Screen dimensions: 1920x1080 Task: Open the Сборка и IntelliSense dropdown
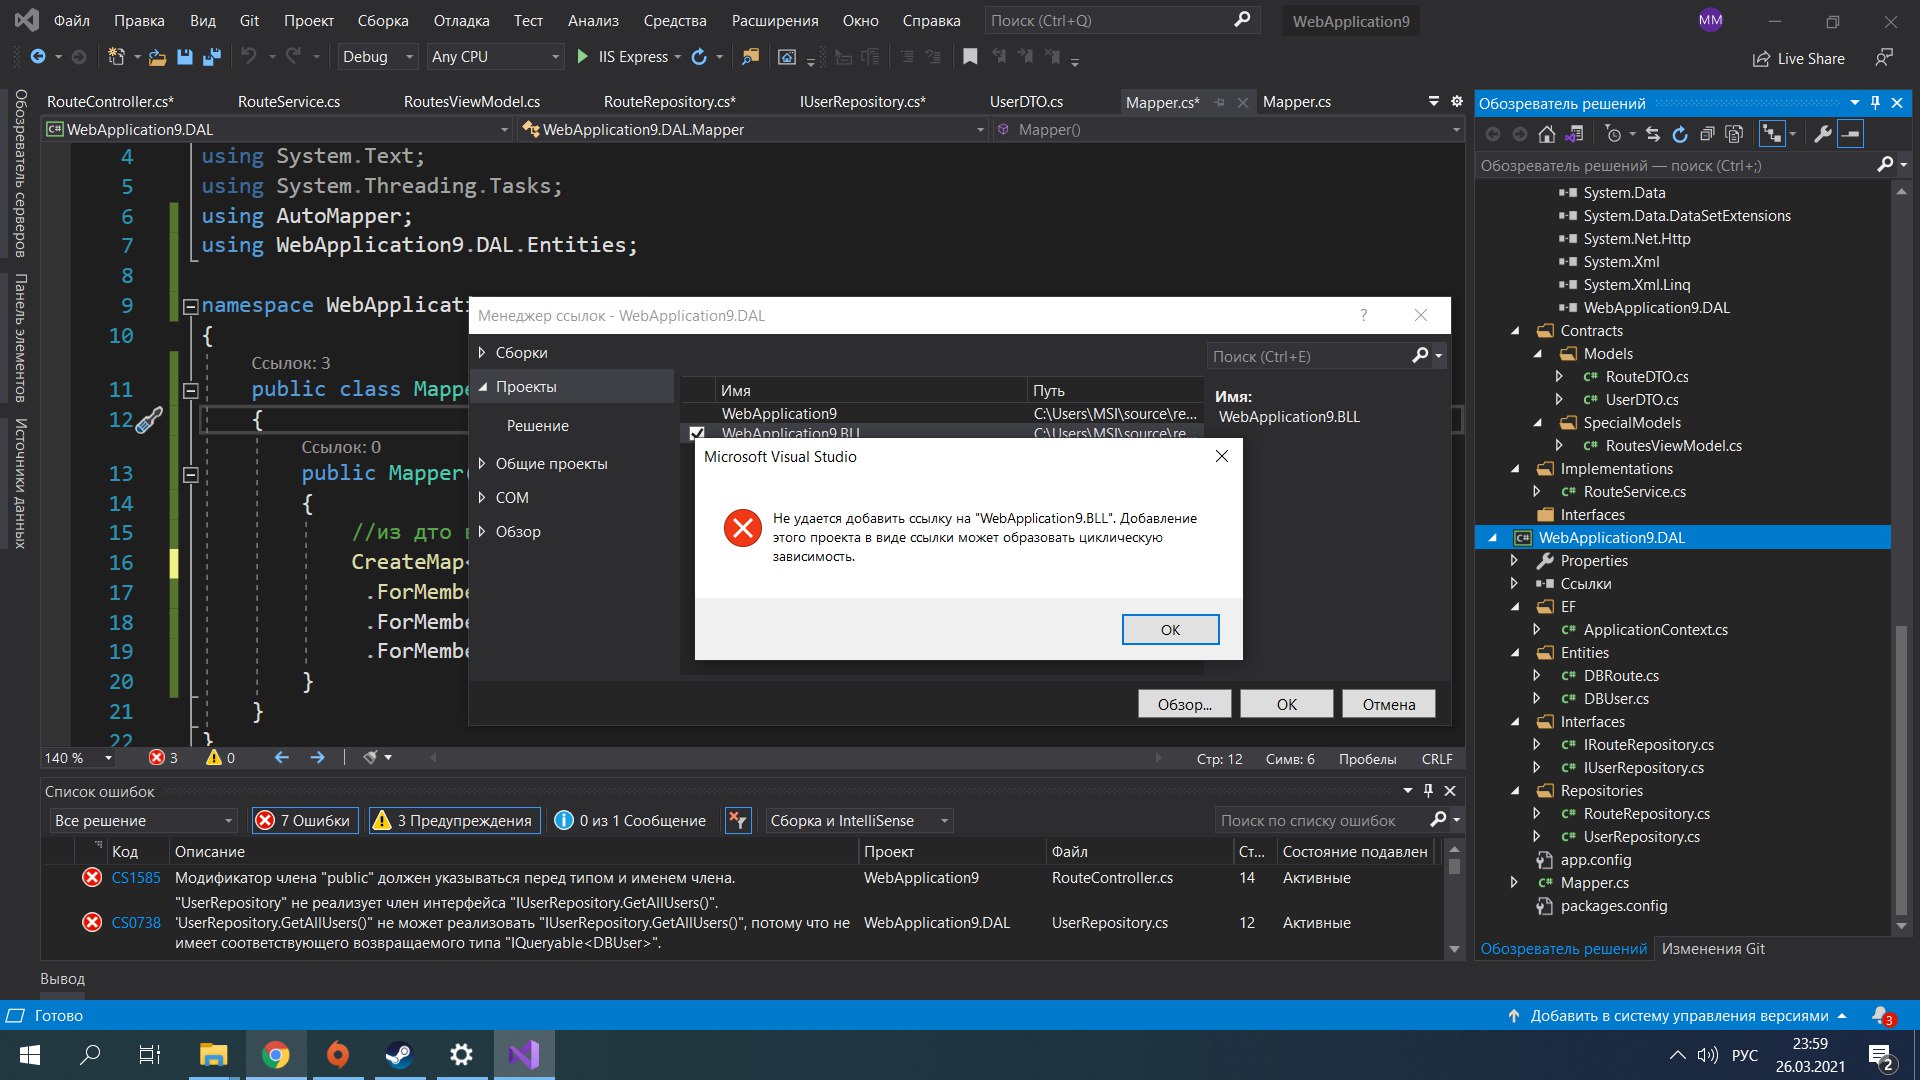tap(859, 820)
